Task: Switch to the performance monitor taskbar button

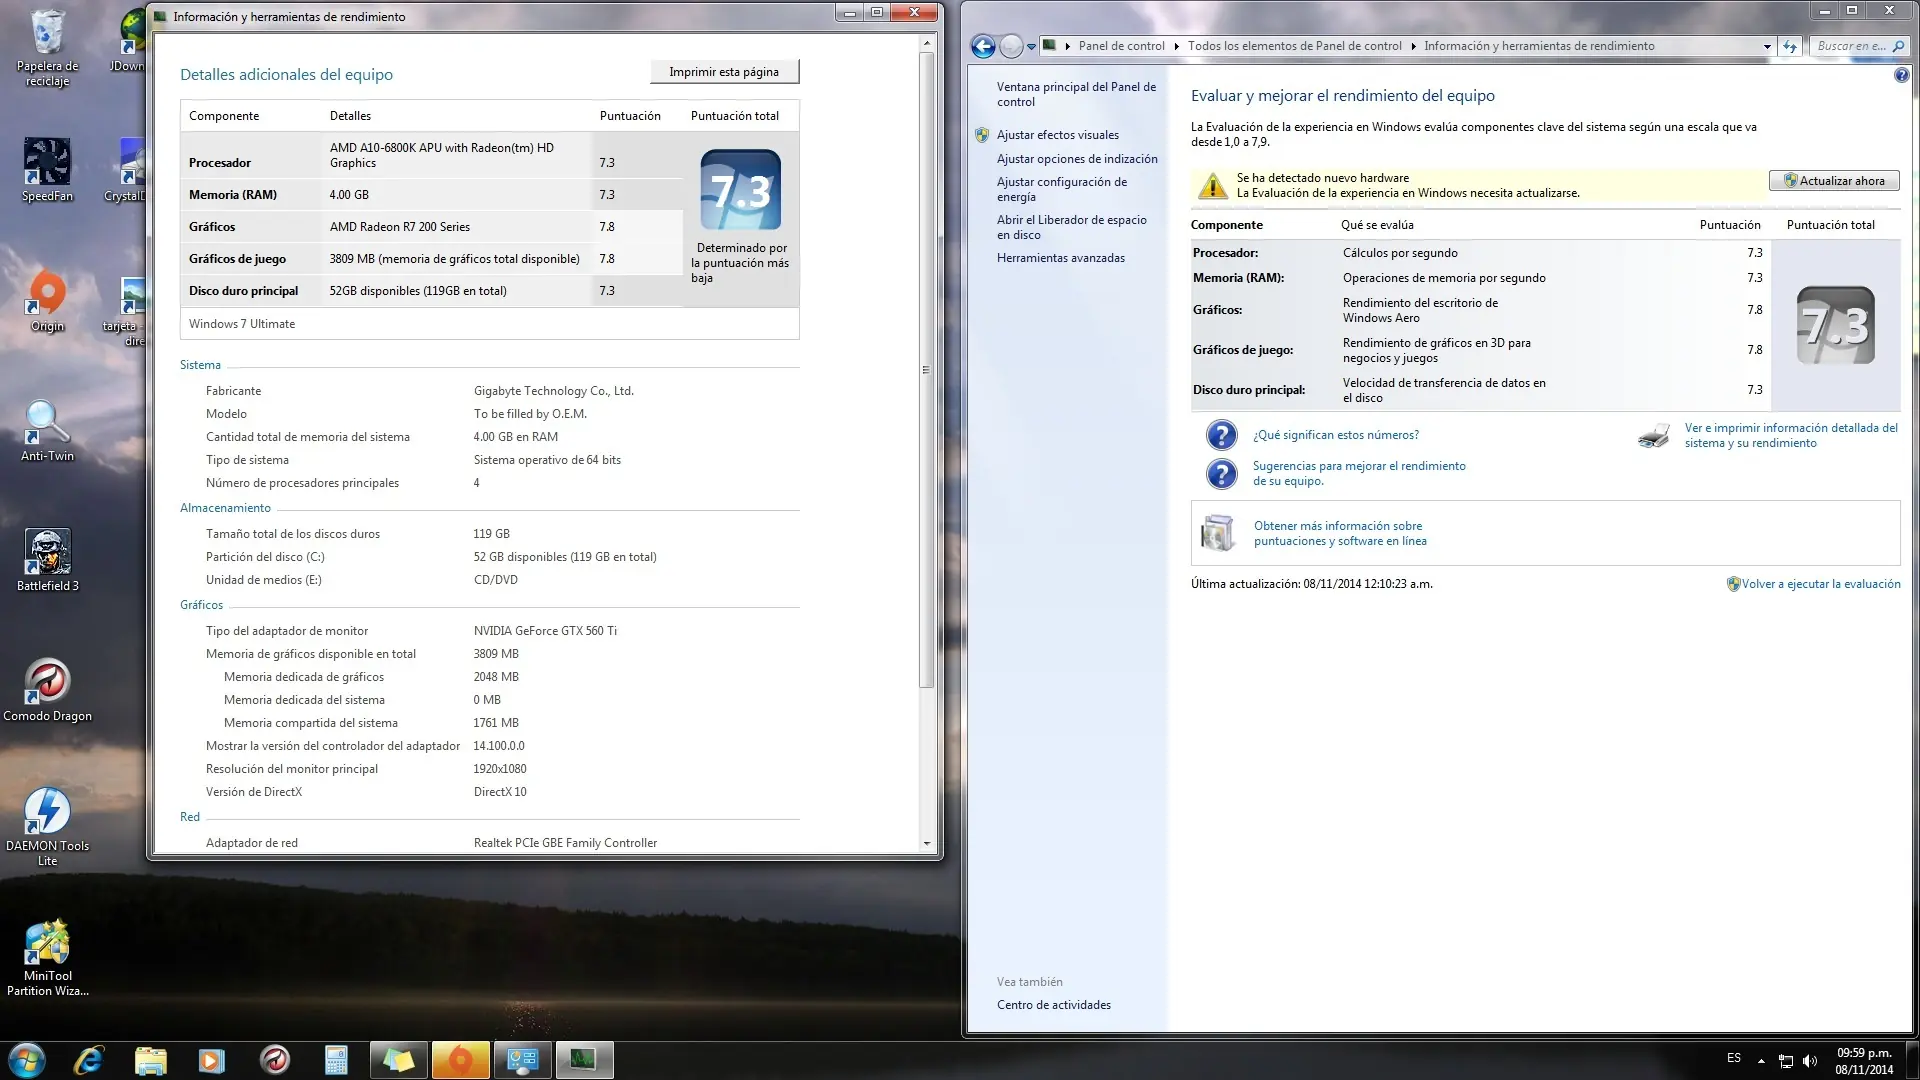Action: pos(584,1060)
